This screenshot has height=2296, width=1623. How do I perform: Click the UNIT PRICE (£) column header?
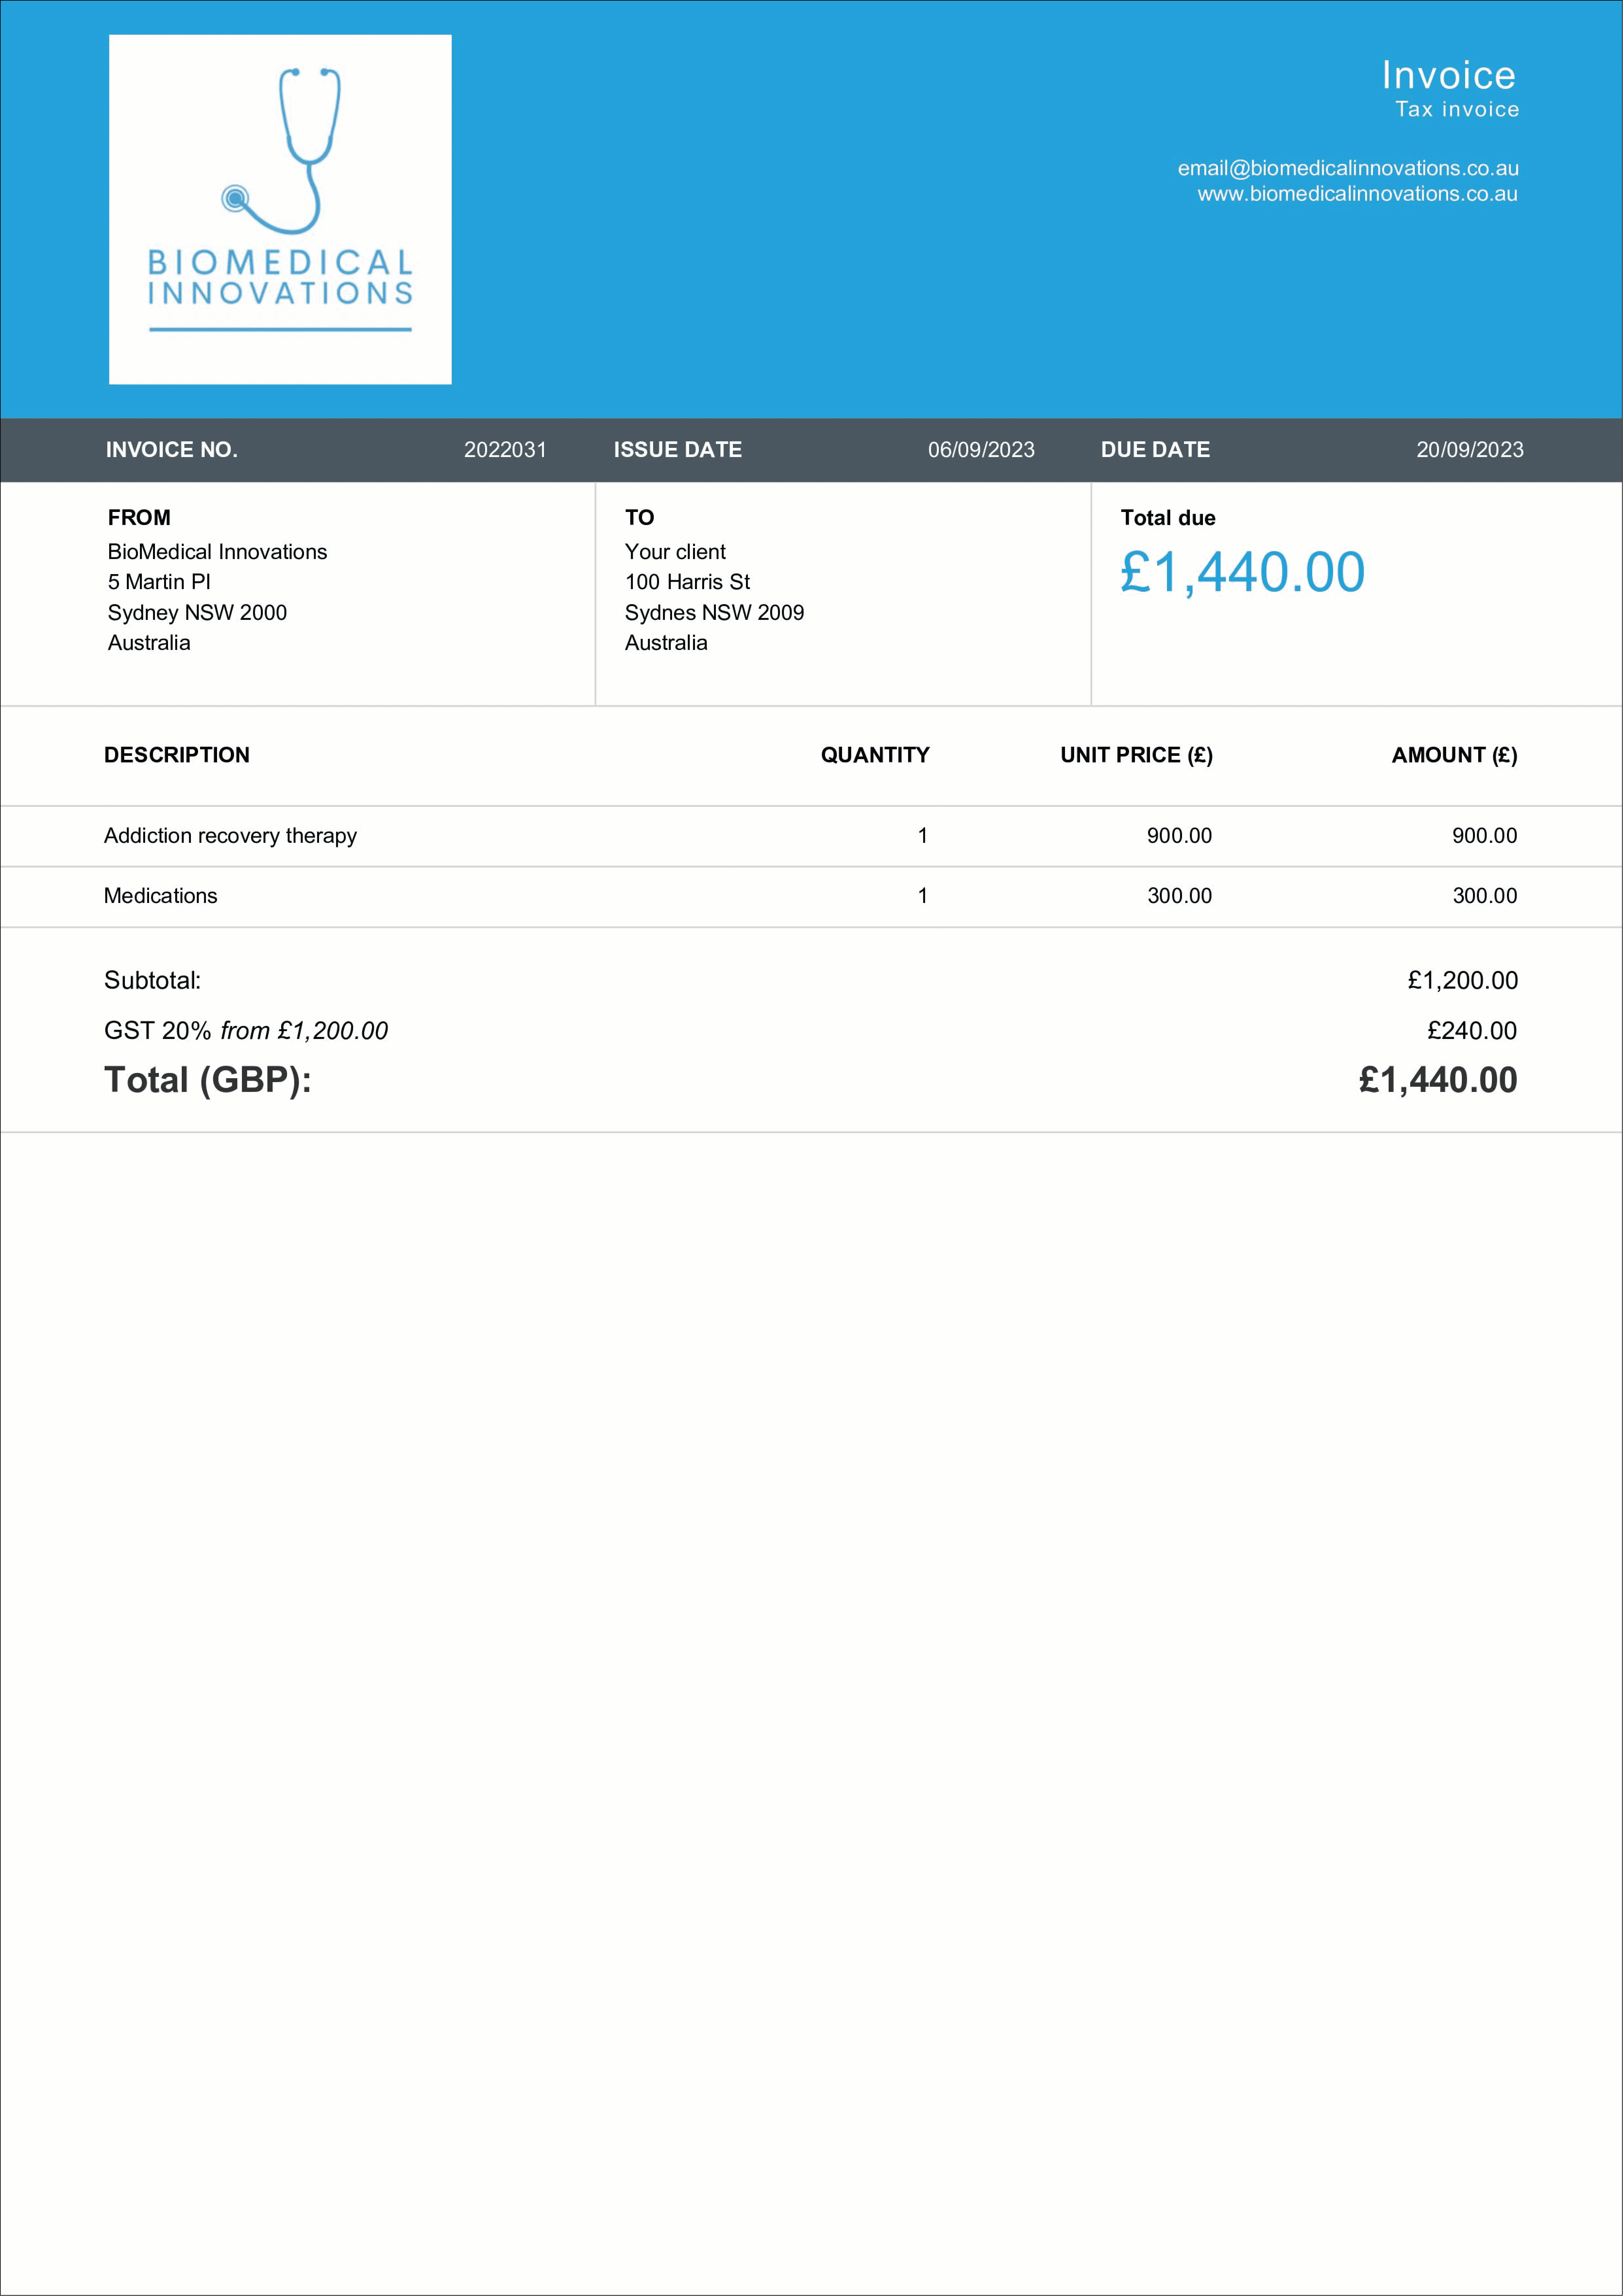tap(1136, 755)
